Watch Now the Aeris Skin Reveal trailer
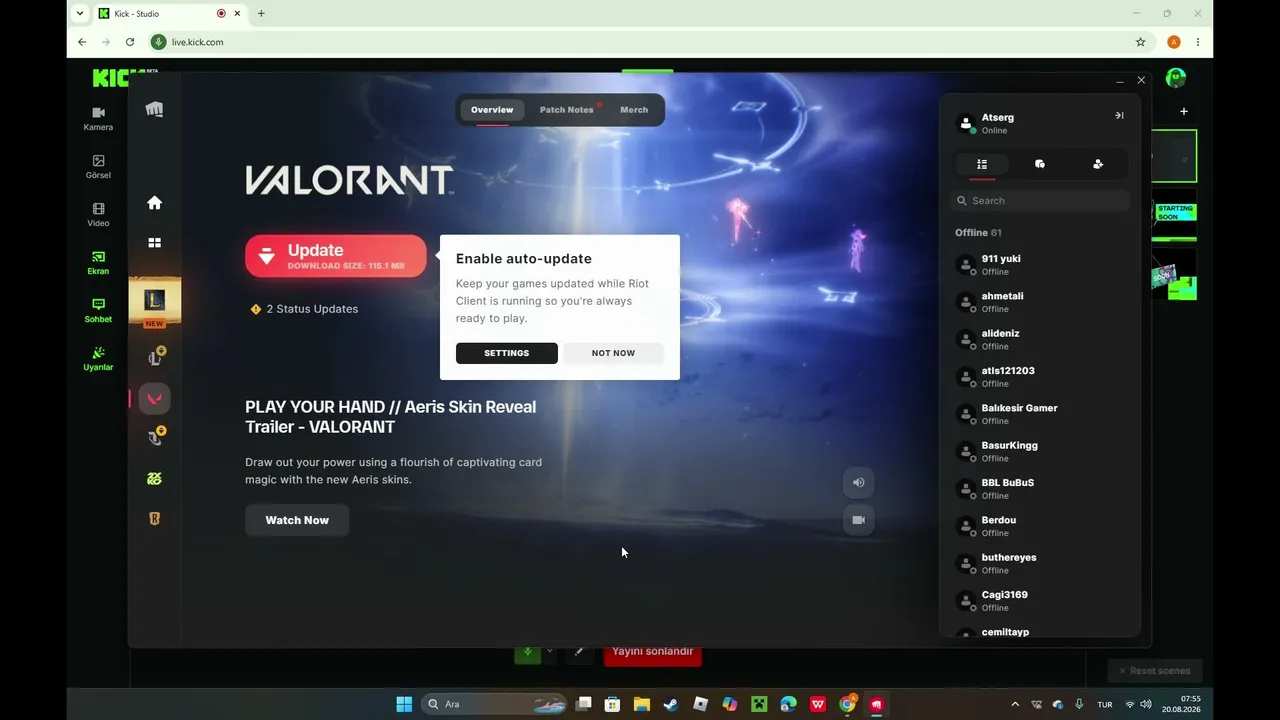The image size is (1280, 720). coord(297,520)
